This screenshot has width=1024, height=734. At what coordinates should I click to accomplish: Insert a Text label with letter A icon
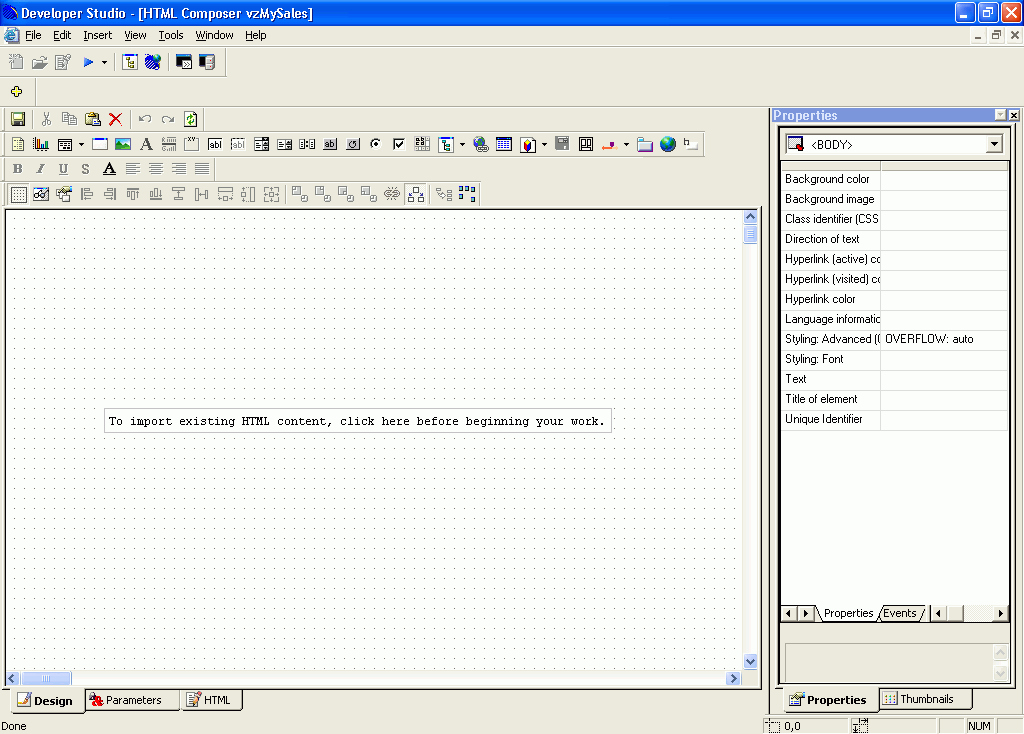[x=146, y=144]
